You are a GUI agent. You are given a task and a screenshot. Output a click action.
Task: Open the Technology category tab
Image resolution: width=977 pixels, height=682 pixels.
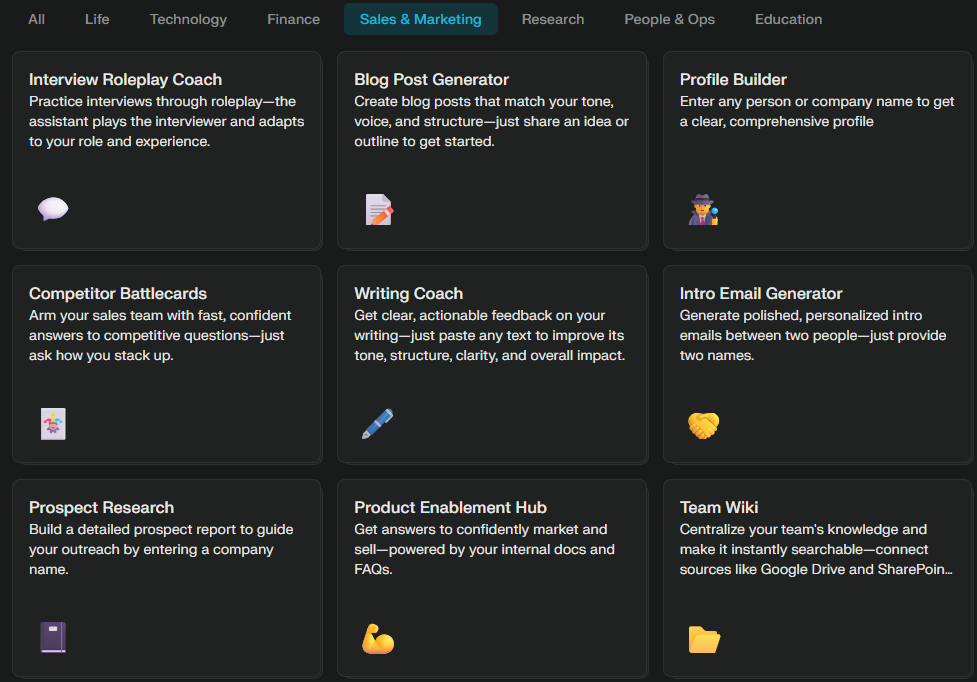coord(188,19)
